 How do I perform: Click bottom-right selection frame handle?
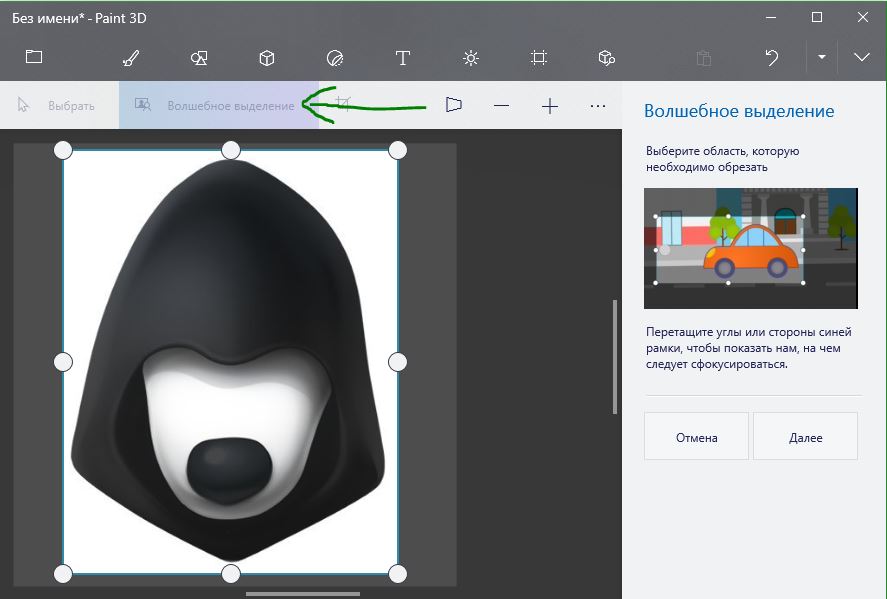398,574
